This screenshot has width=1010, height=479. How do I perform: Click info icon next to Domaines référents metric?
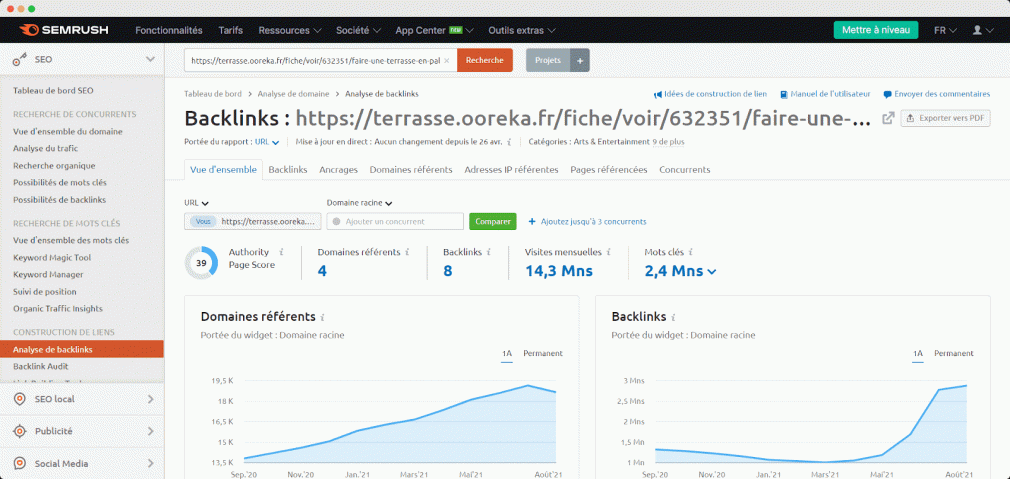tap(407, 252)
